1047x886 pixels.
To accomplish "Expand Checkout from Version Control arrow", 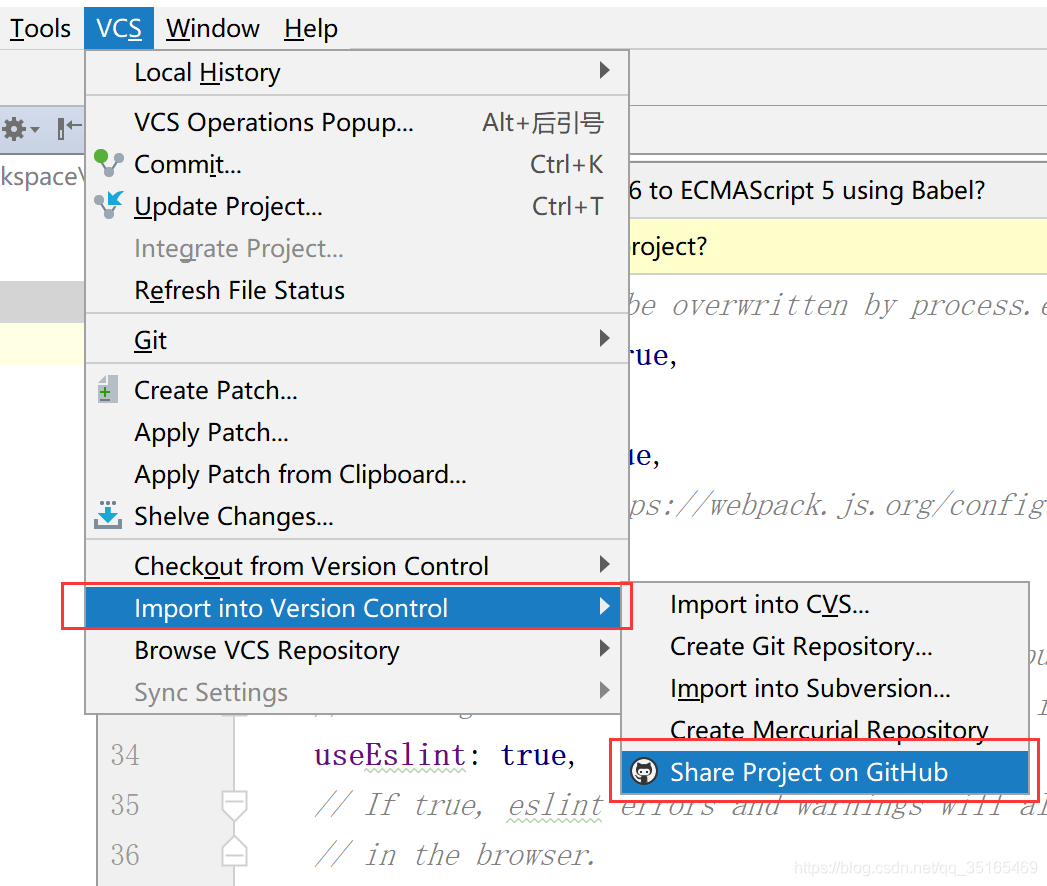I will 604,565.
